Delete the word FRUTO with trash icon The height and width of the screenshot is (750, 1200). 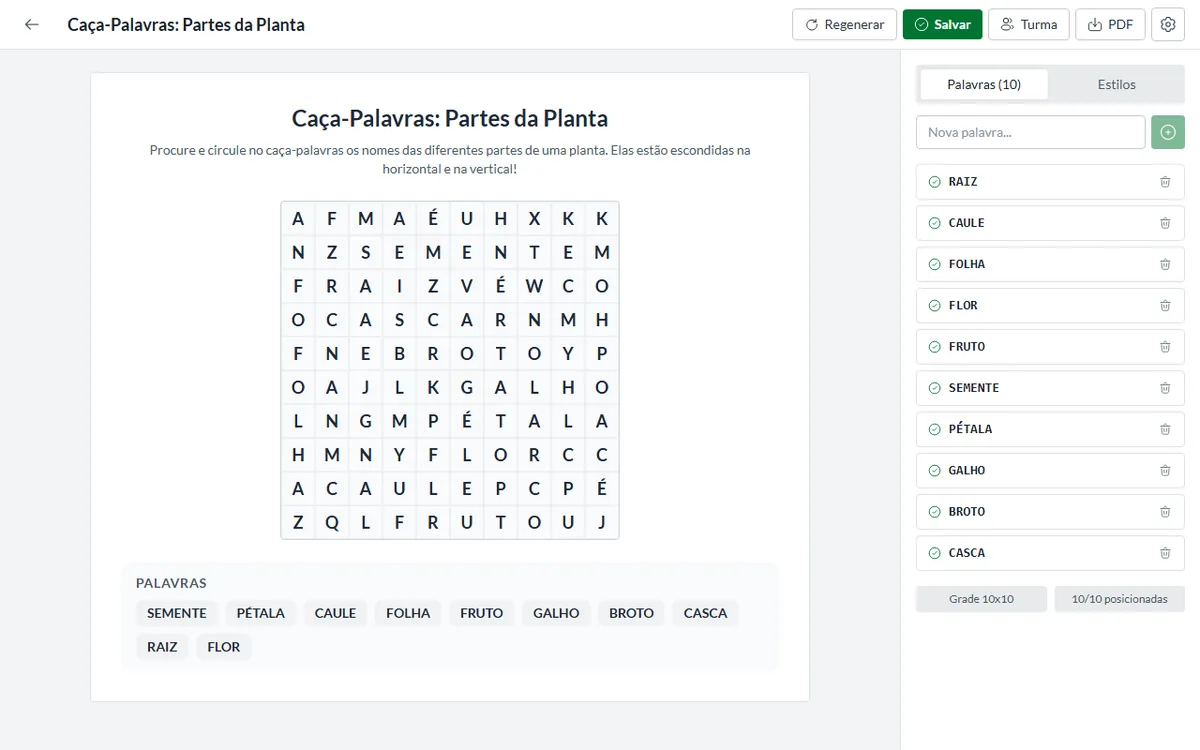pyautogui.click(x=1165, y=347)
